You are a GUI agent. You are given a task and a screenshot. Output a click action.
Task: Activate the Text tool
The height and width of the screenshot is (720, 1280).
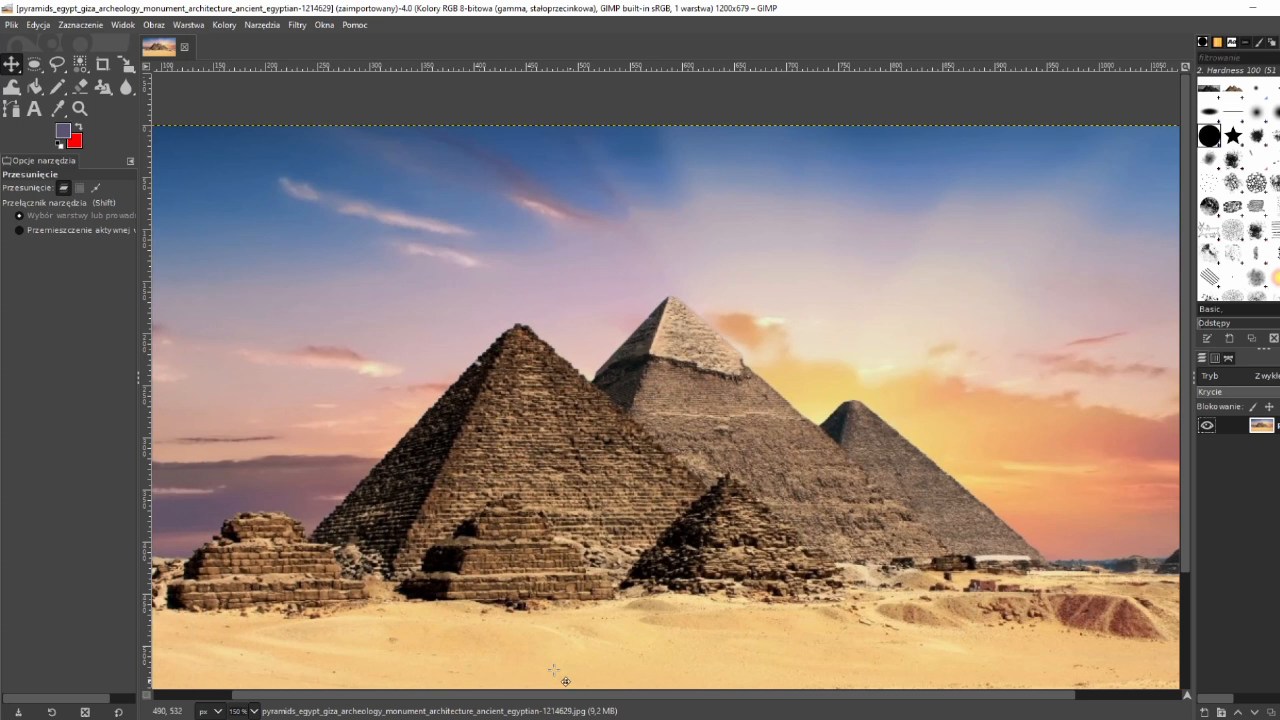pyautogui.click(x=34, y=109)
